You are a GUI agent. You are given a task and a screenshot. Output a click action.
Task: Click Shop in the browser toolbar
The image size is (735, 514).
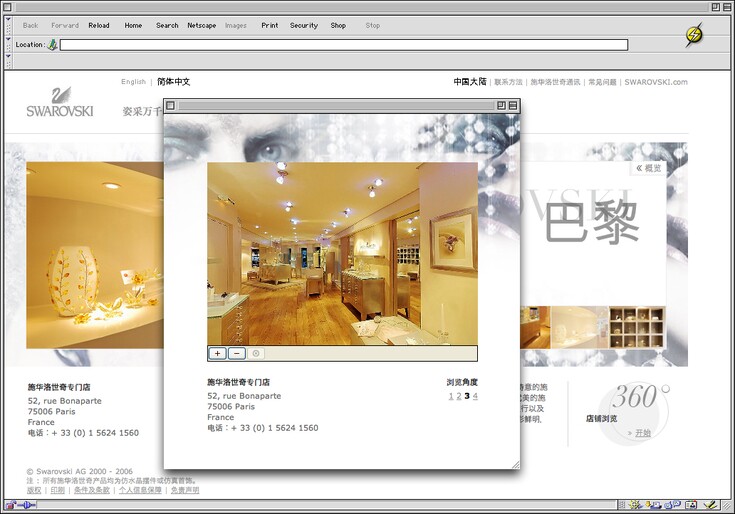click(x=338, y=25)
